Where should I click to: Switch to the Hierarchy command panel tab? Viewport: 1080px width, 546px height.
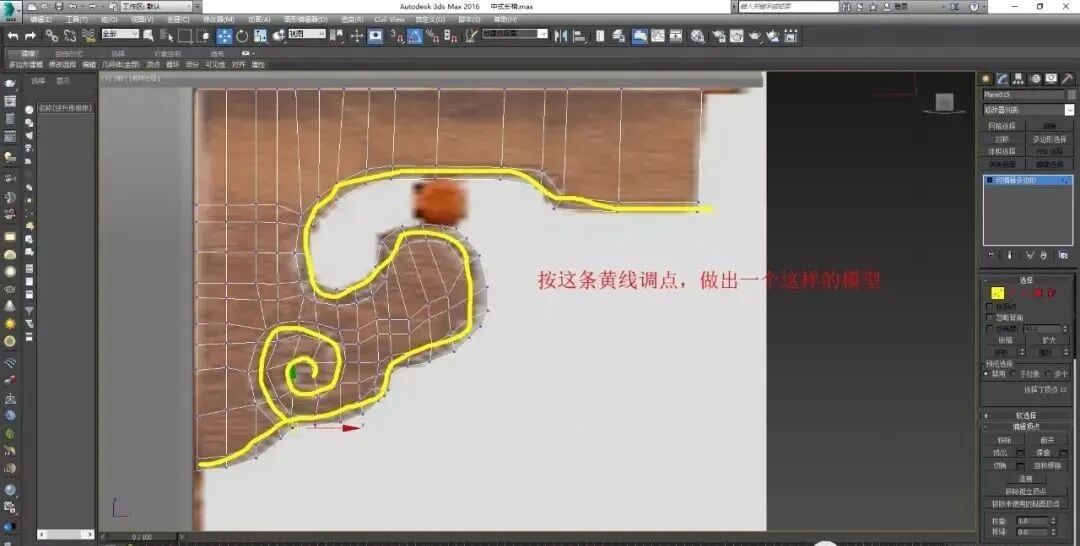[x=1019, y=79]
